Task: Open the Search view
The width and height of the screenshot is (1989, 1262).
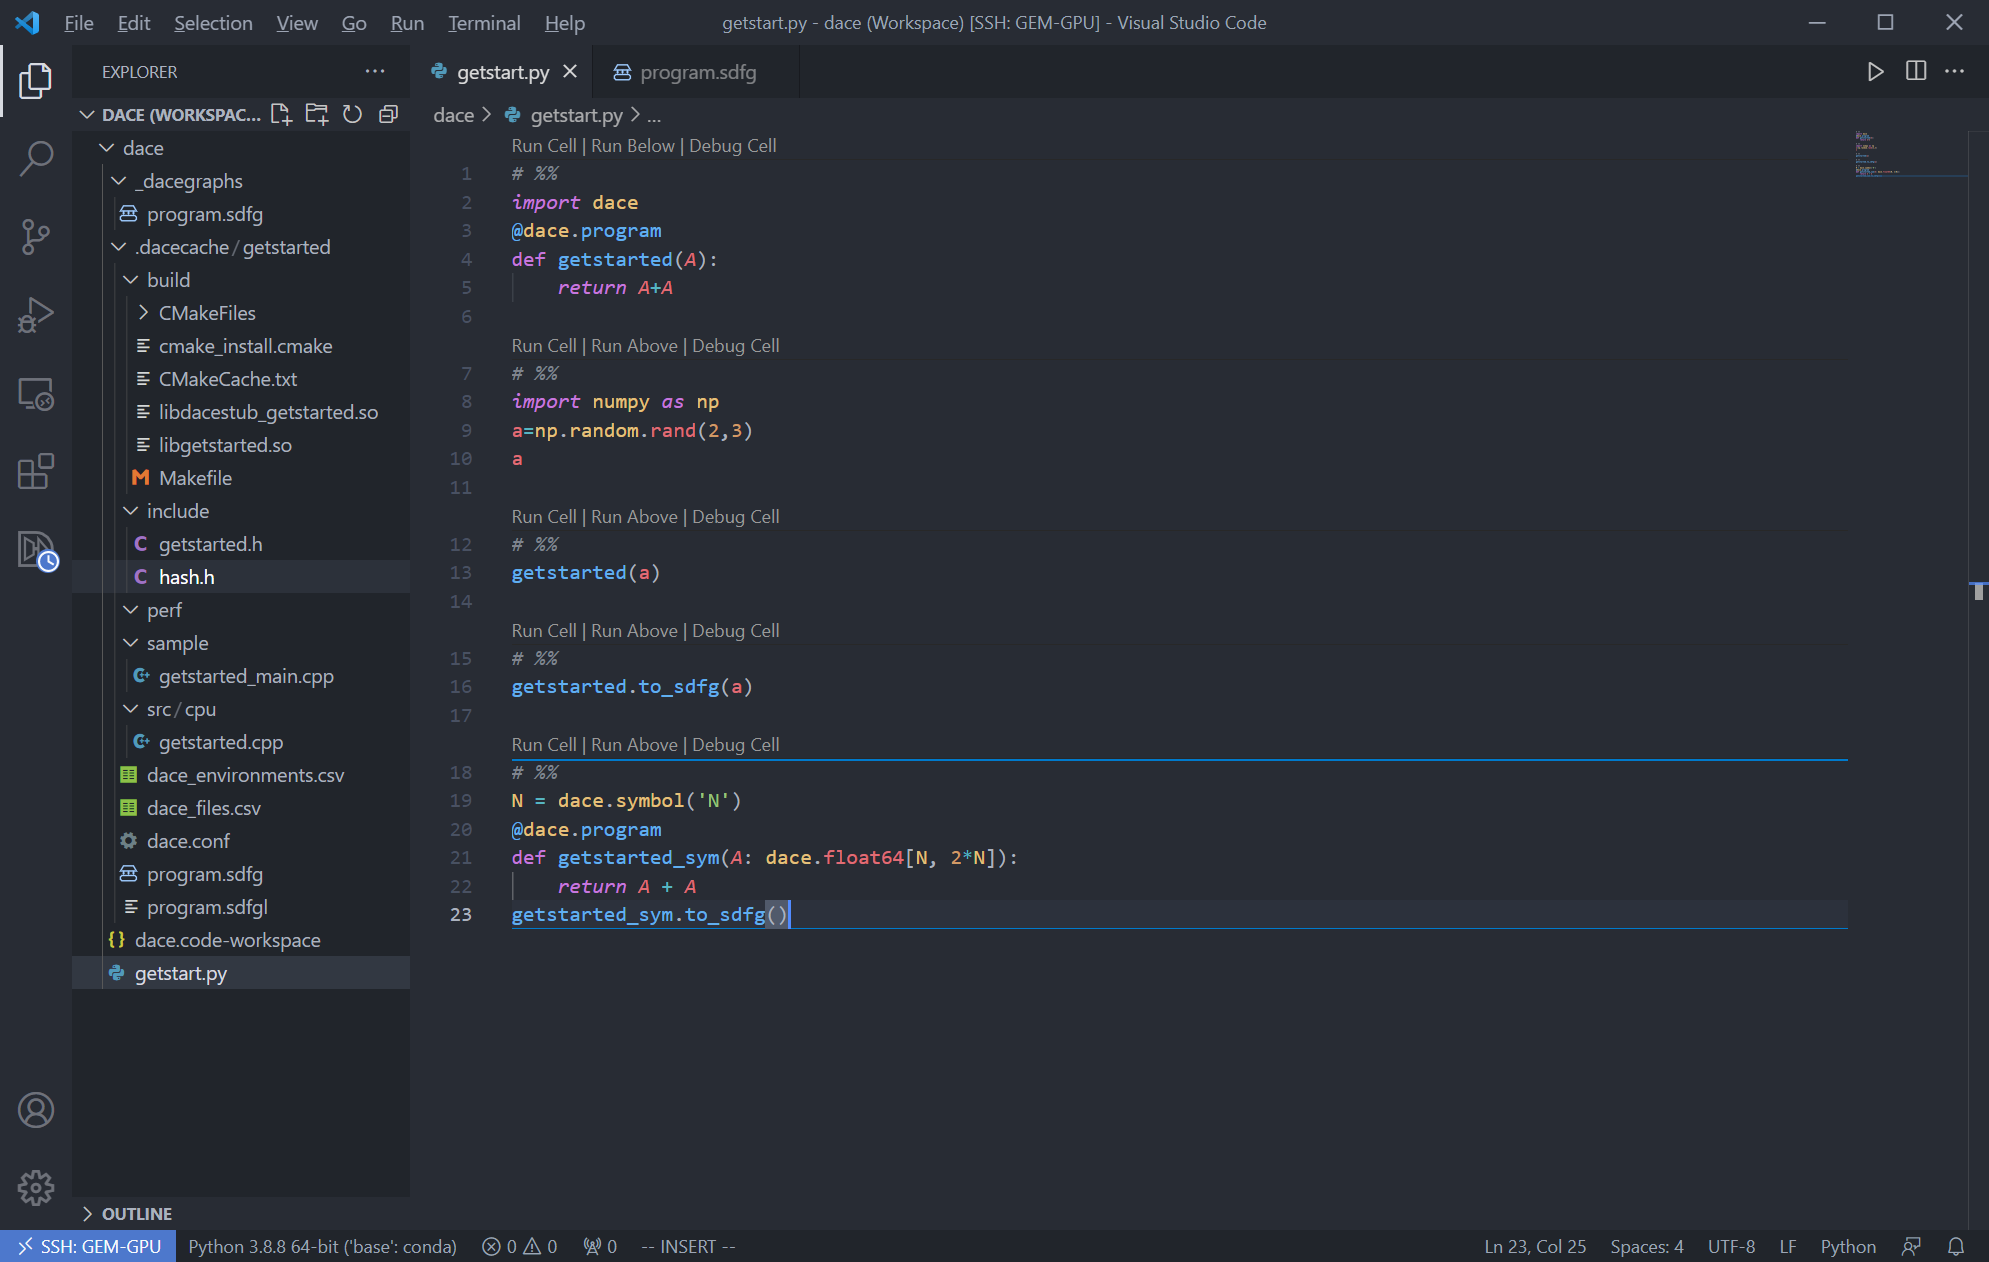Action: click(x=36, y=159)
